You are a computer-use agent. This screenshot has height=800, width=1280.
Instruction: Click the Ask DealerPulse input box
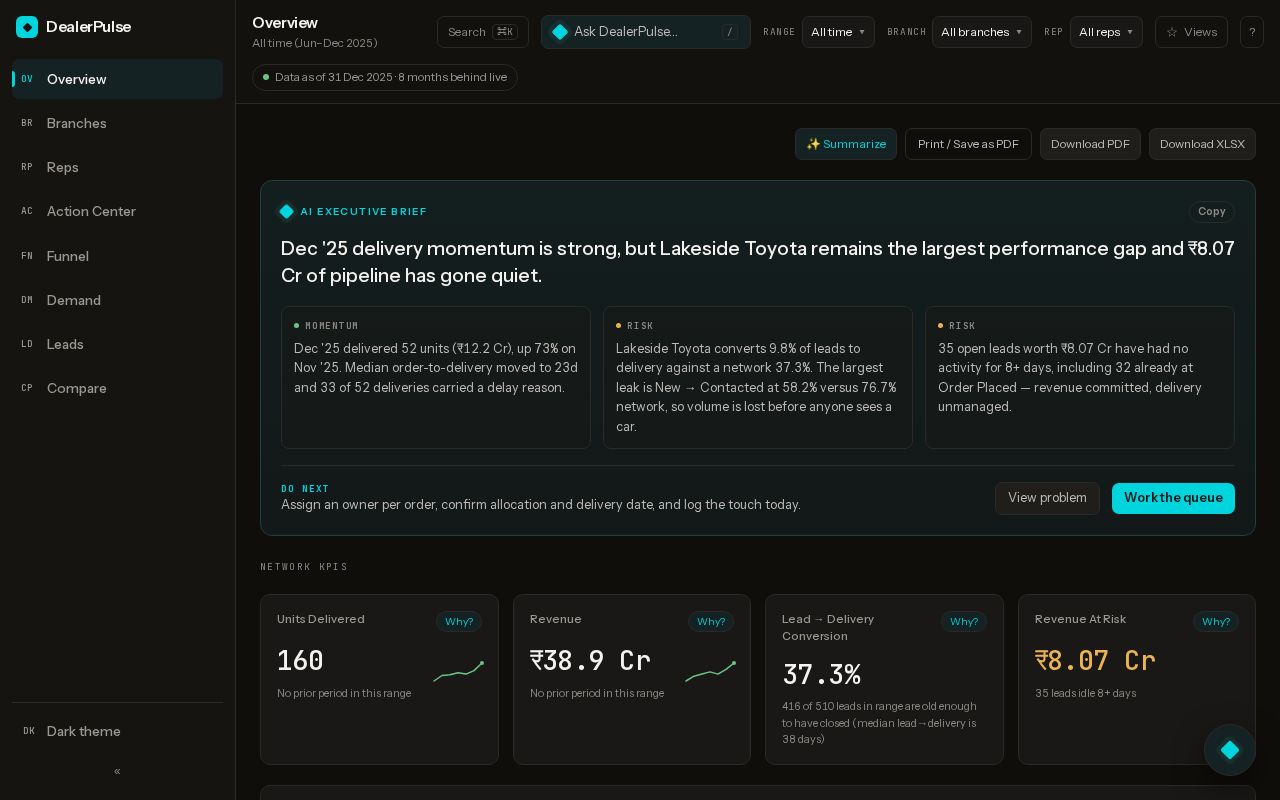point(646,32)
